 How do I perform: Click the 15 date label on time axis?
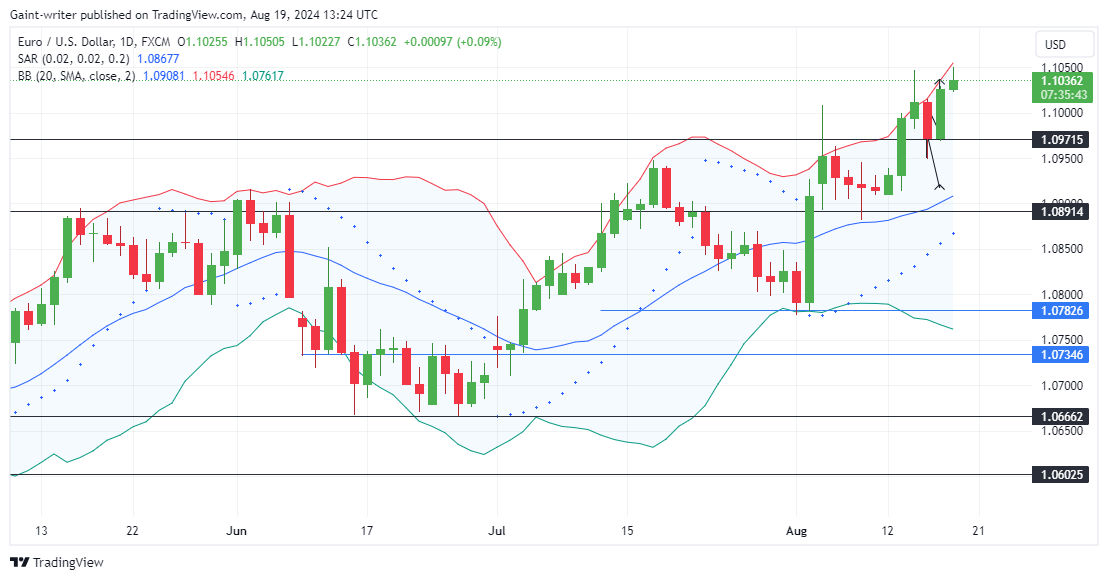coord(627,531)
